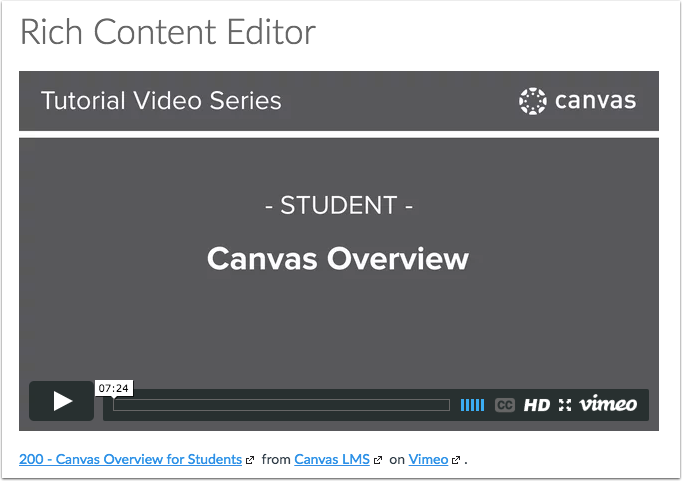Open the Canvas LMS link
Viewport: 682px width, 481px height.
coord(332,459)
